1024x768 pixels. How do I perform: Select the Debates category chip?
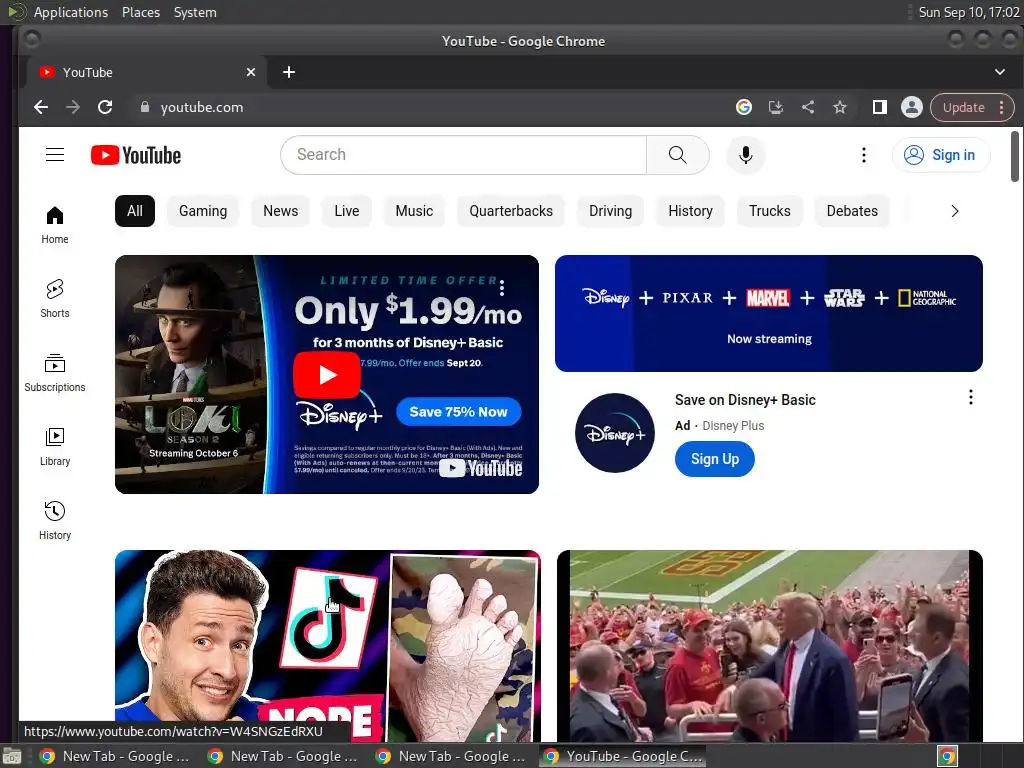click(852, 211)
